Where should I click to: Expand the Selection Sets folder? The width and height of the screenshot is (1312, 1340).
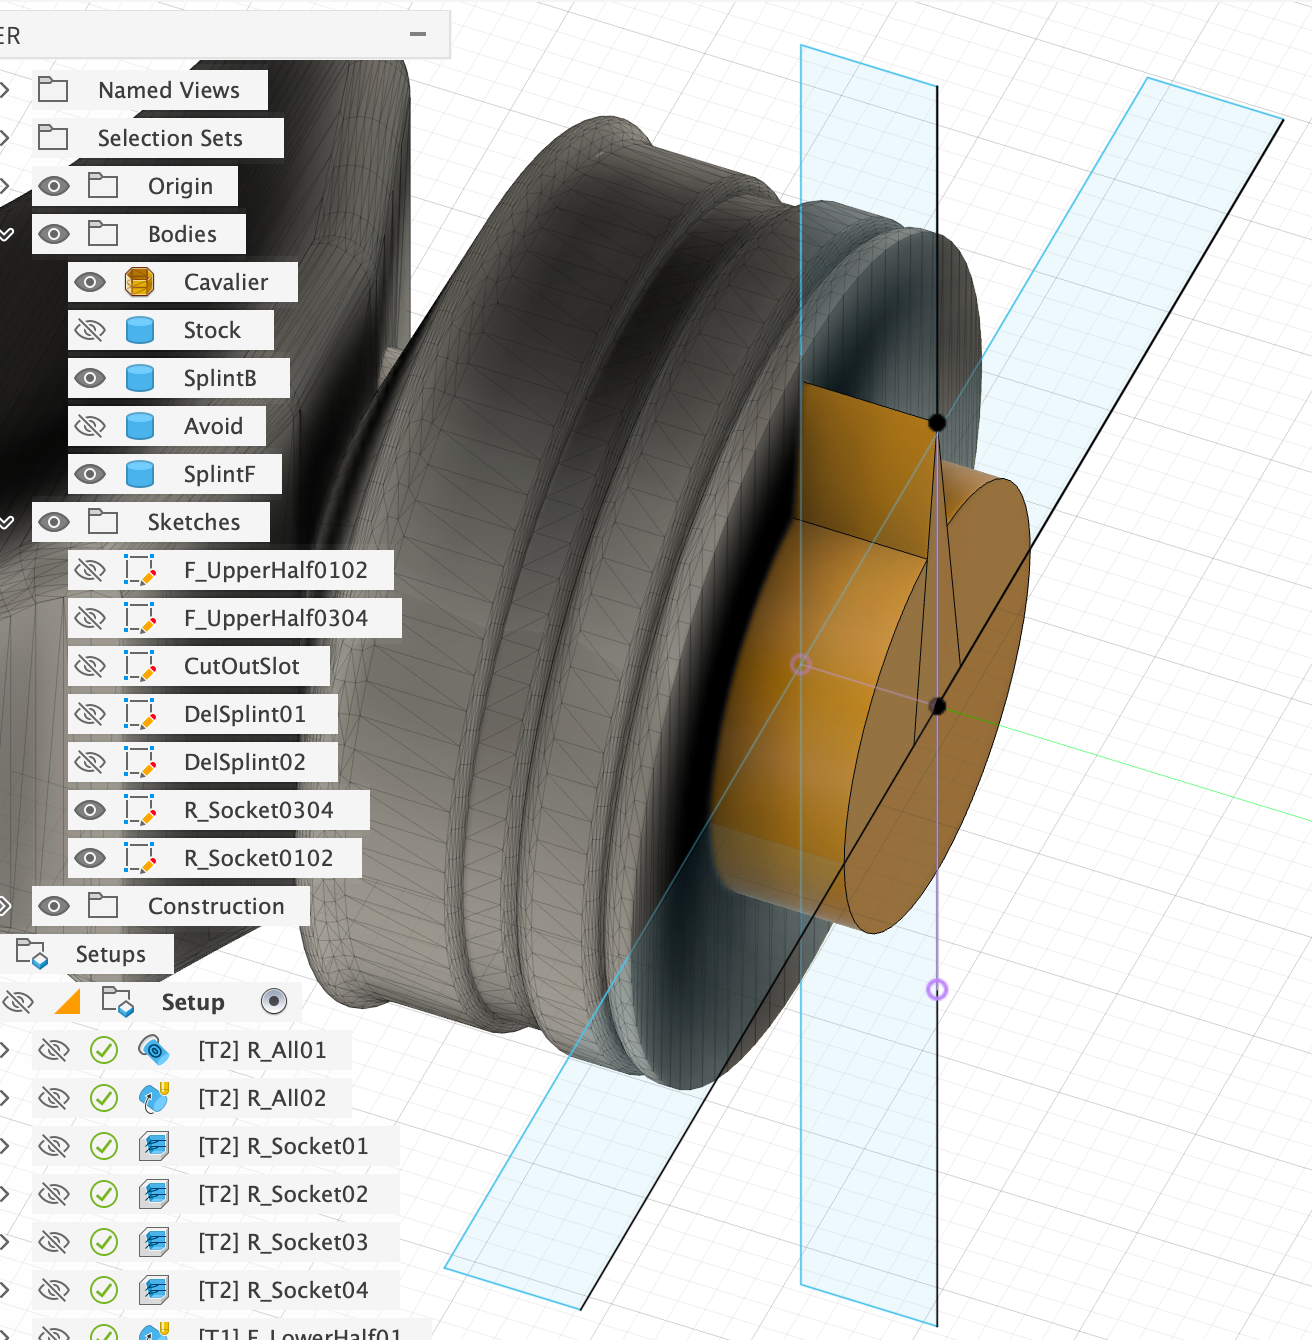5,138
